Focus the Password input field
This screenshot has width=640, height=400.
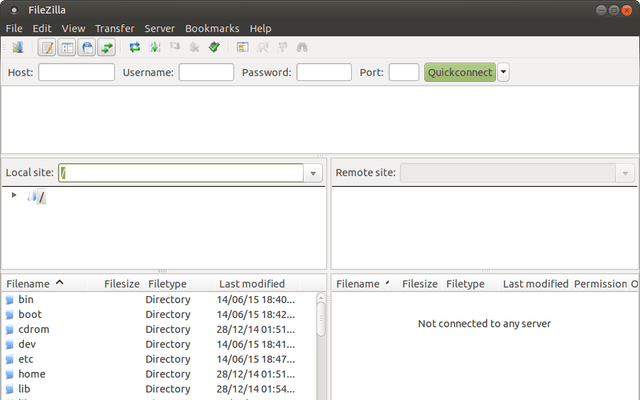pyautogui.click(x=324, y=72)
